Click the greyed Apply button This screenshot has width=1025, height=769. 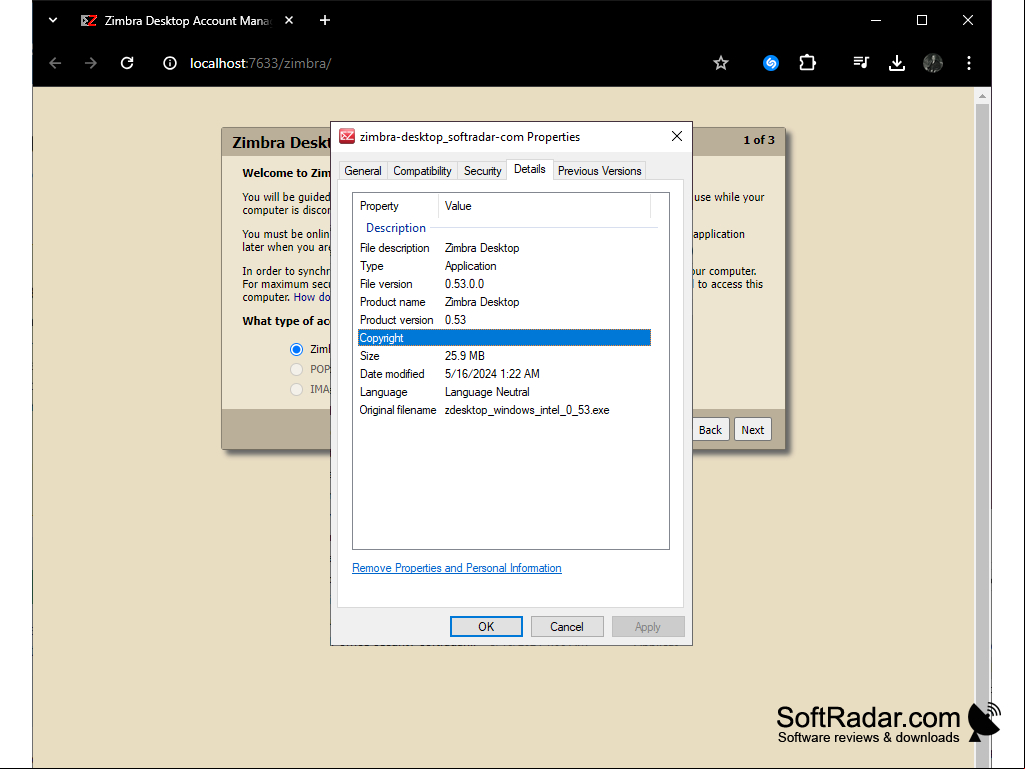[647, 626]
